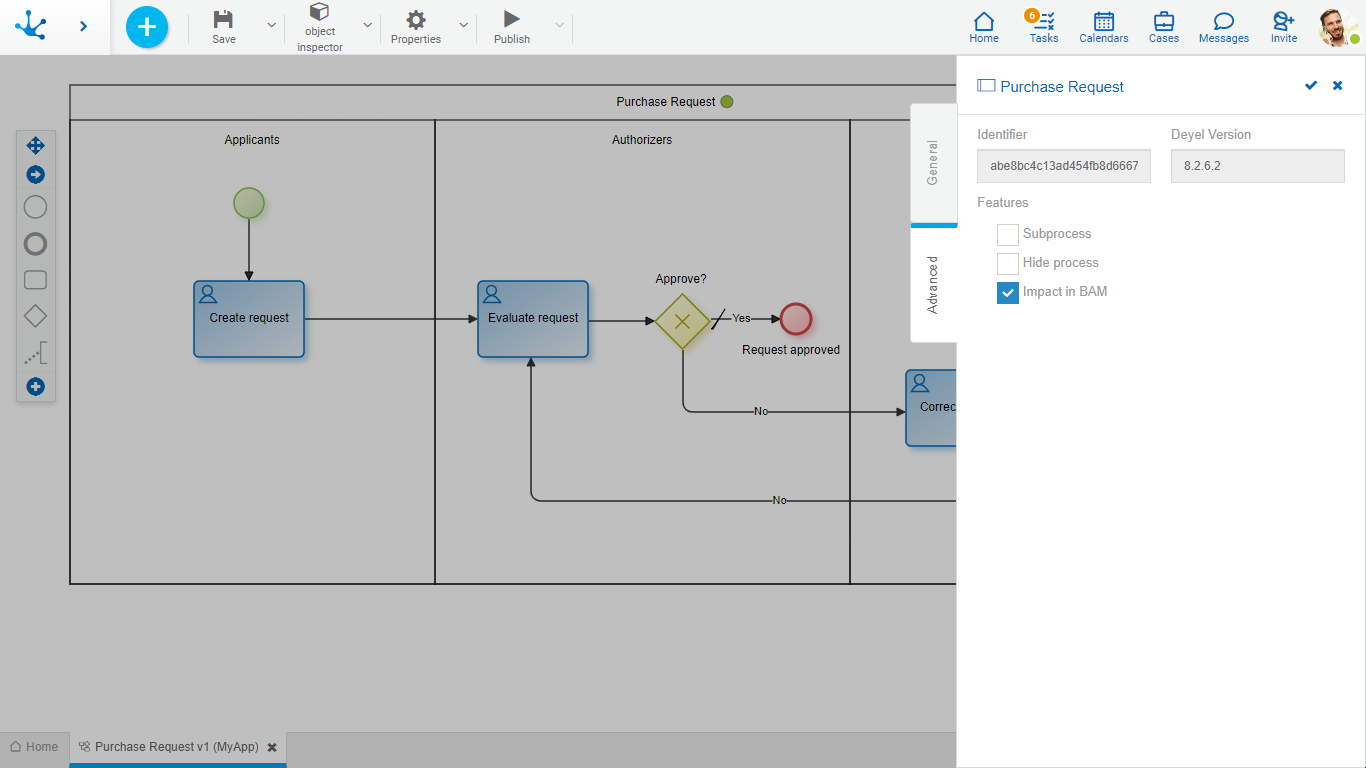Confirm panel changes with the checkmark
Viewport: 1366px width, 768px height.
coord(1311,86)
